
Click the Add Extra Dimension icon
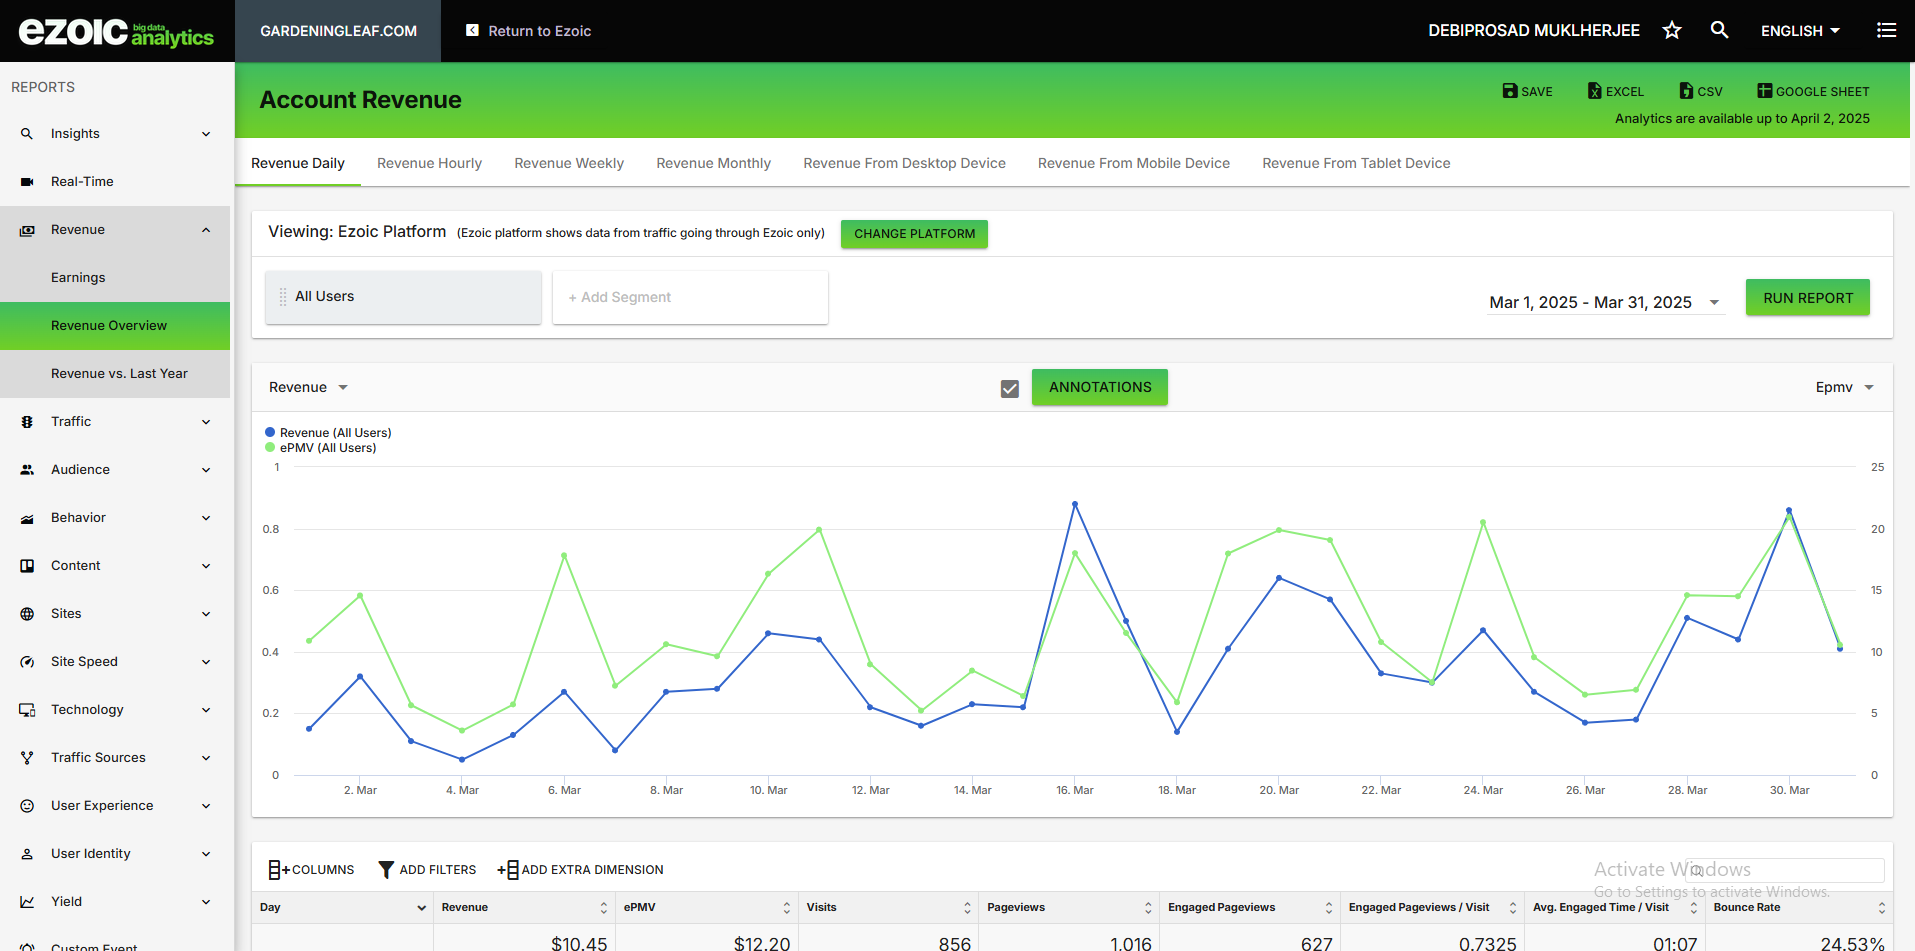tap(508, 870)
